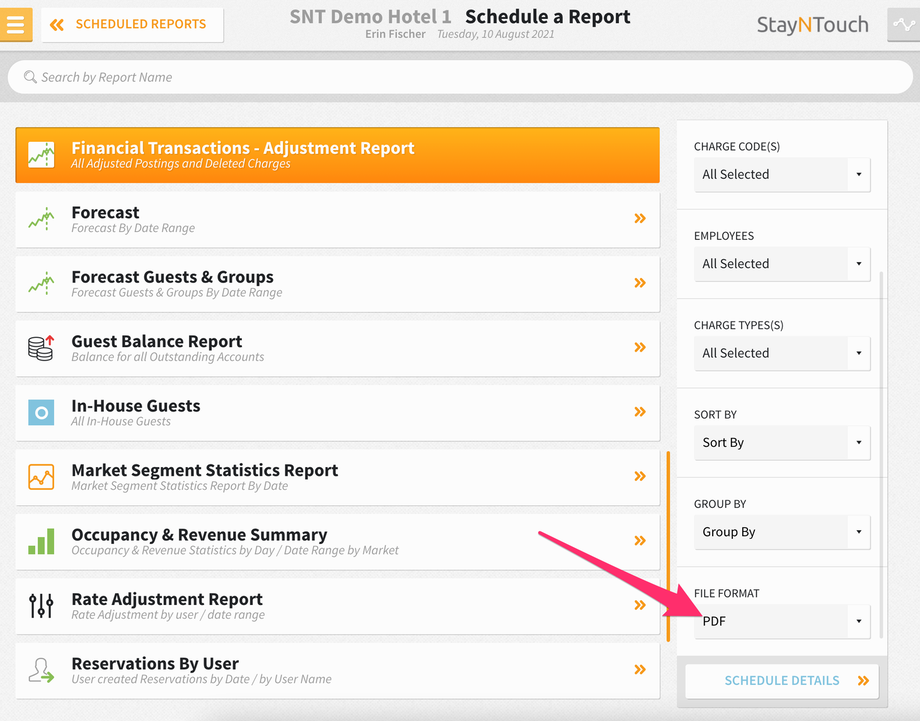Open the Charge Types(s) dropdown
Viewport: 920px width, 721px height.
782,353
